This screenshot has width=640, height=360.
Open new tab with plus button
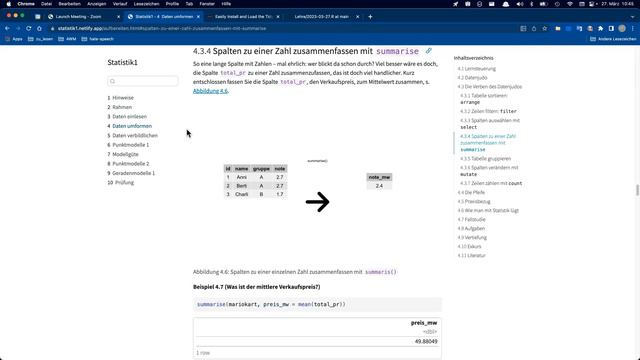click(370, 17)
